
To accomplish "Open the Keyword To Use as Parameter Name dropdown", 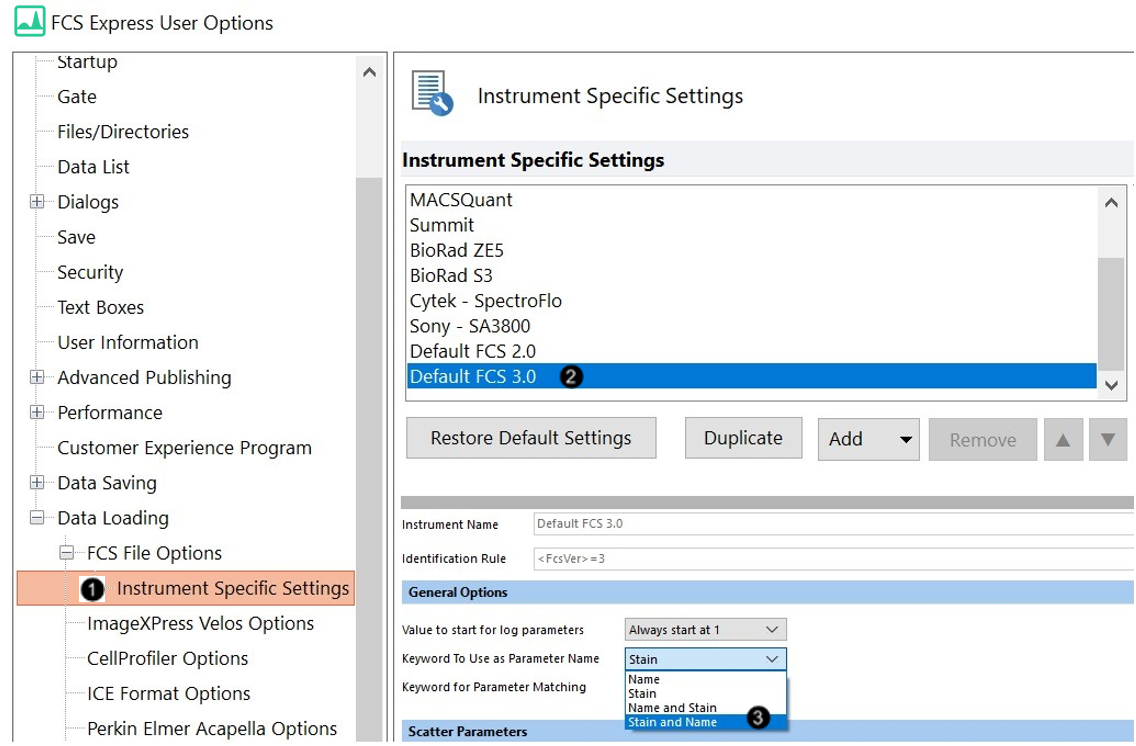I will [x=705, y=658].
